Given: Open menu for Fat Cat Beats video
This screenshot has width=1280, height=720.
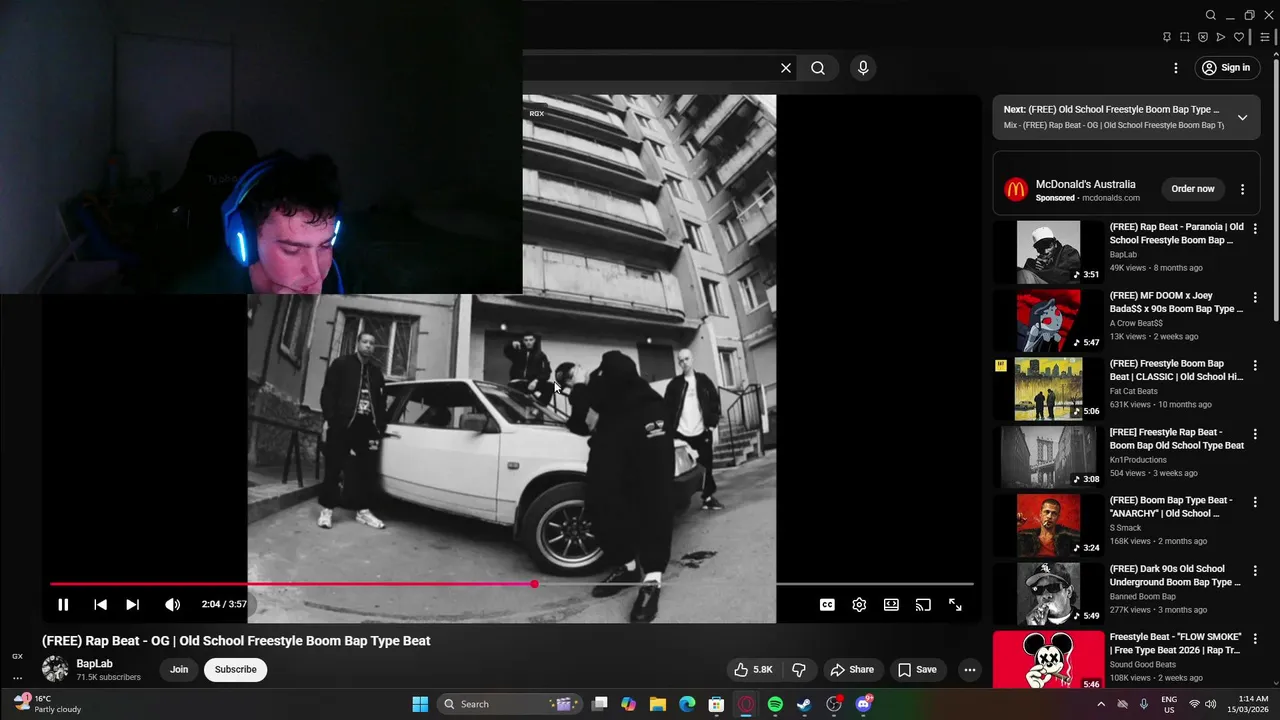Looking at the screenshot, I should tap(1255, 365).
